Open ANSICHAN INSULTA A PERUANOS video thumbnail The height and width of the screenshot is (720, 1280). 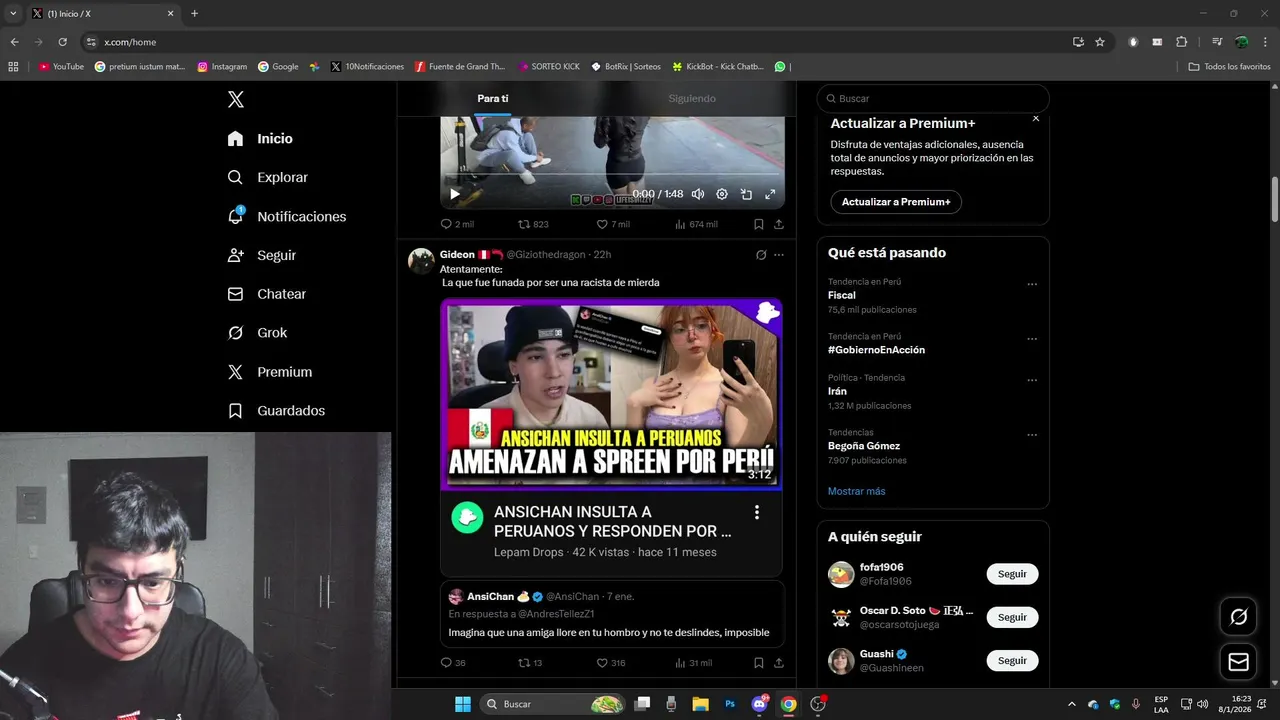(x=612, y=394)
